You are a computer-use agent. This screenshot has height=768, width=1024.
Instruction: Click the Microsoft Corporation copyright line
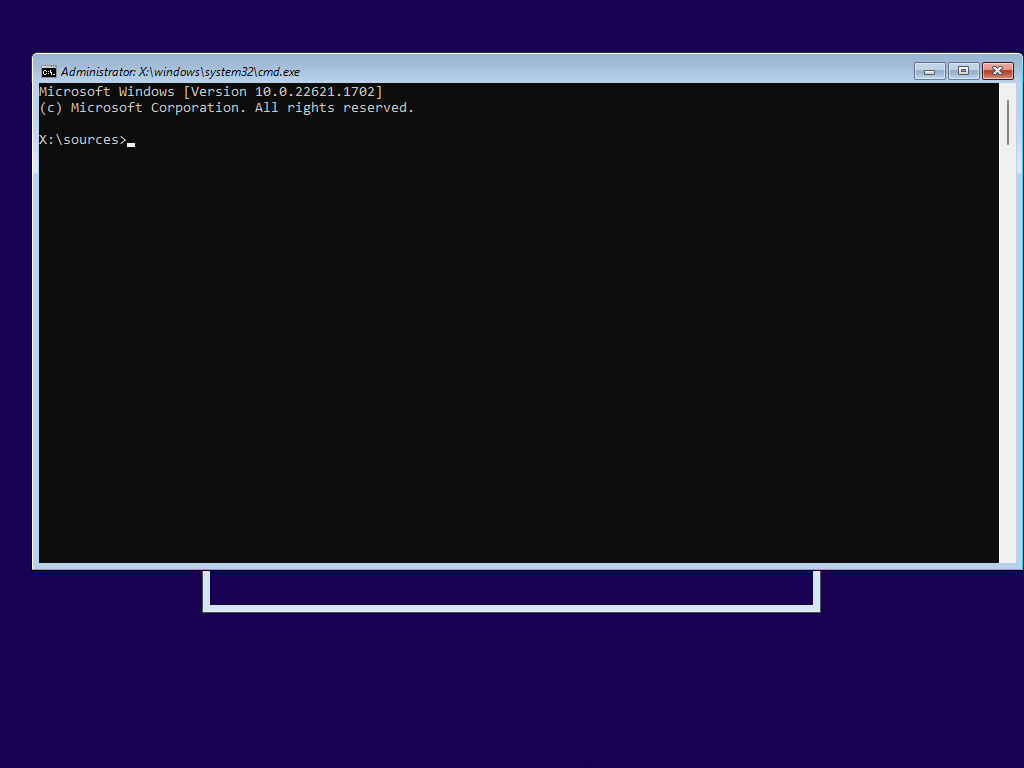226,107
